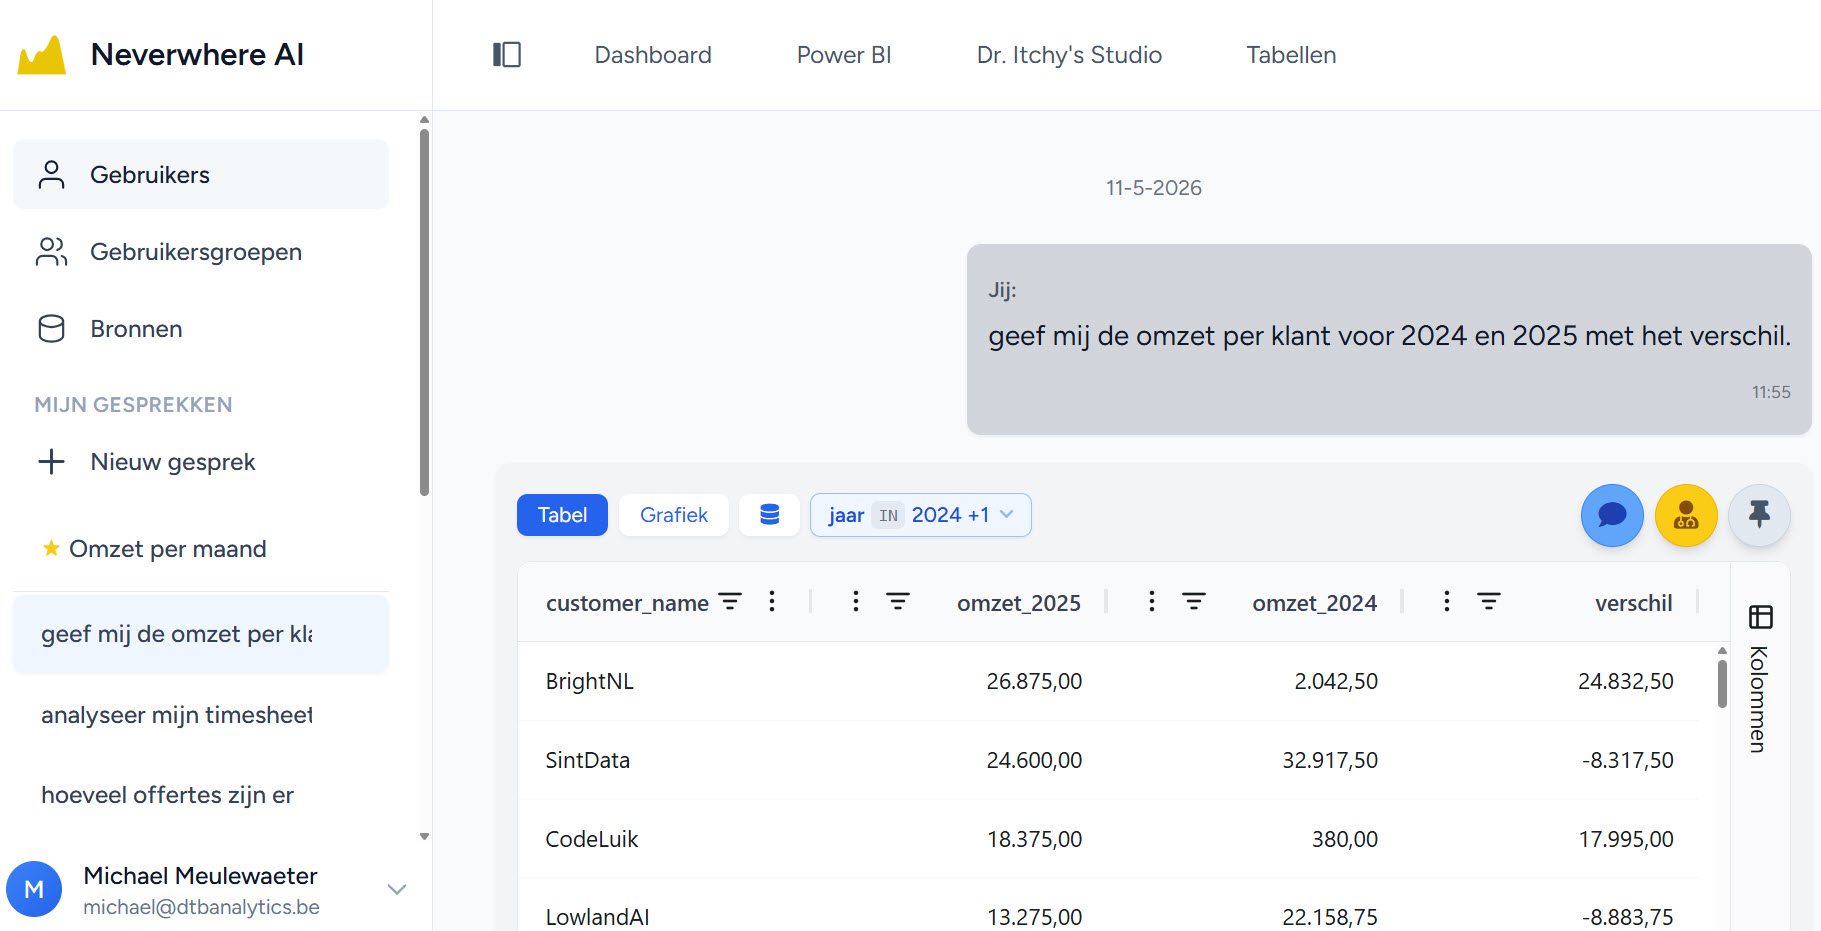The height and width of the screenshot is (931, 1821).
Task: Click the Neverwhere AI crown logo
Action: coord(42,55)
